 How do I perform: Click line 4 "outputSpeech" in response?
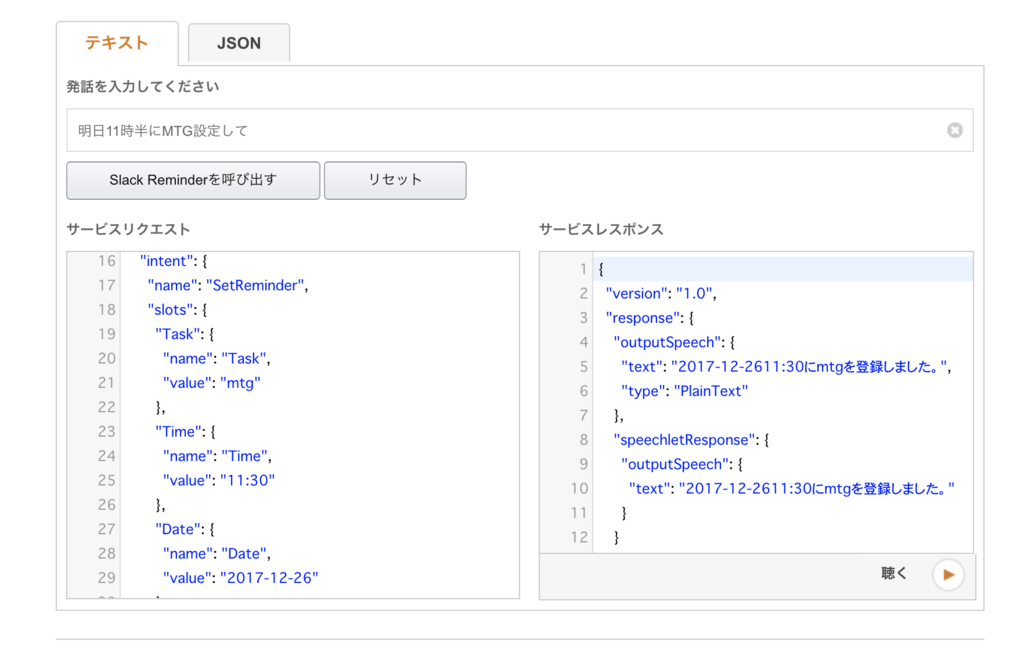tap(674, 342)
